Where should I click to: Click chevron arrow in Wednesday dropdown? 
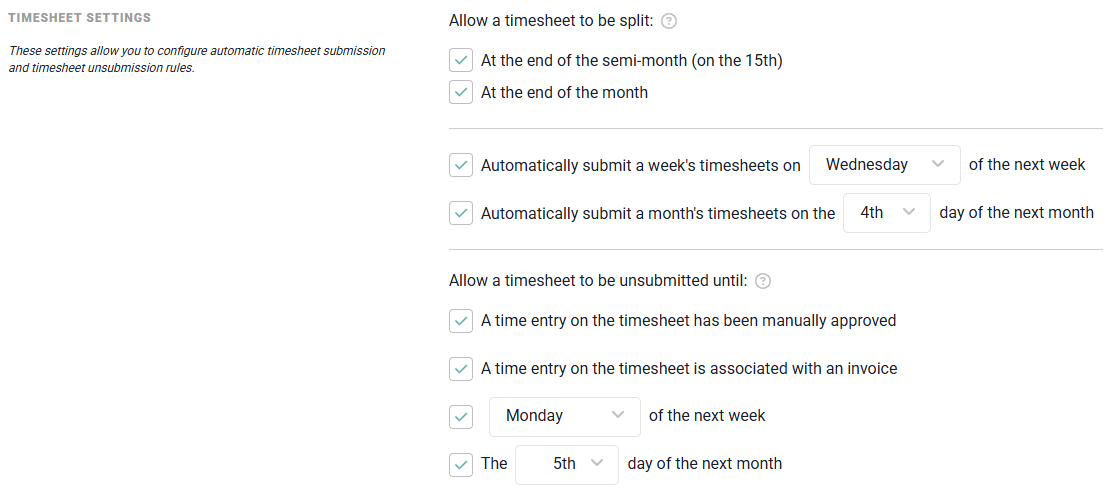click(937, 164)
